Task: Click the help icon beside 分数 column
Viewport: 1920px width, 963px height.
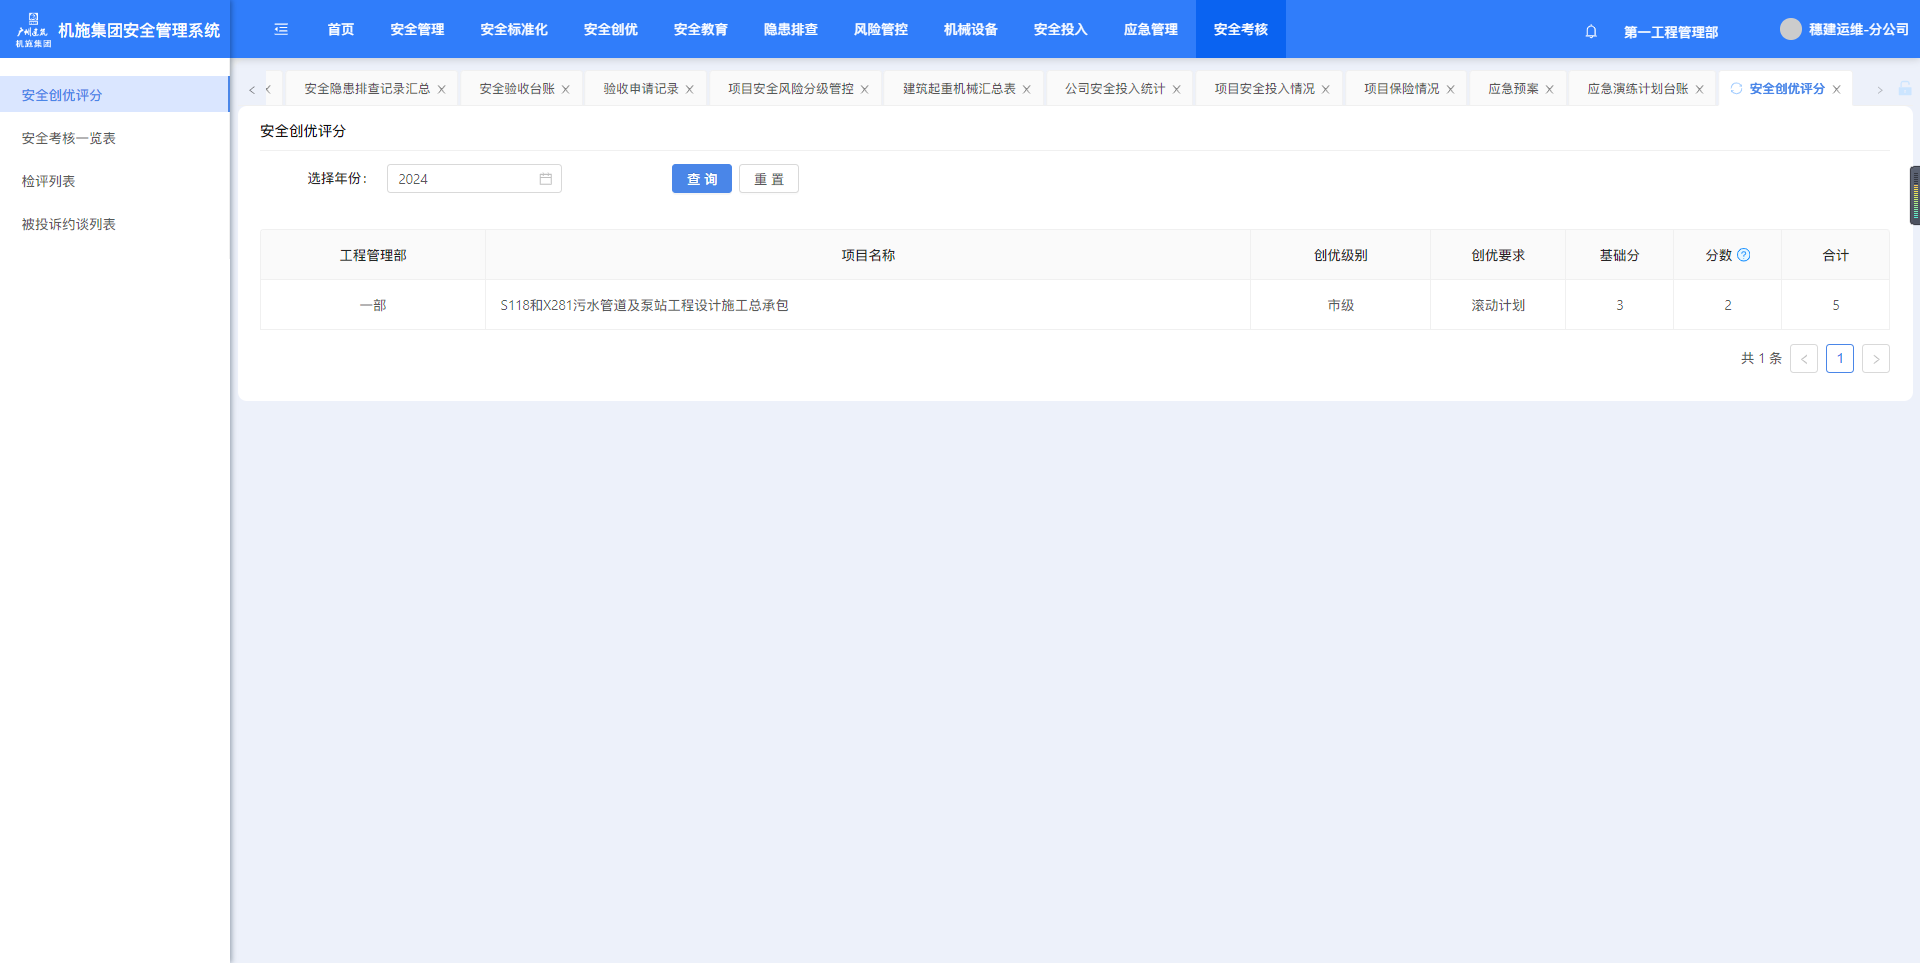Action: pos(1744,255)
